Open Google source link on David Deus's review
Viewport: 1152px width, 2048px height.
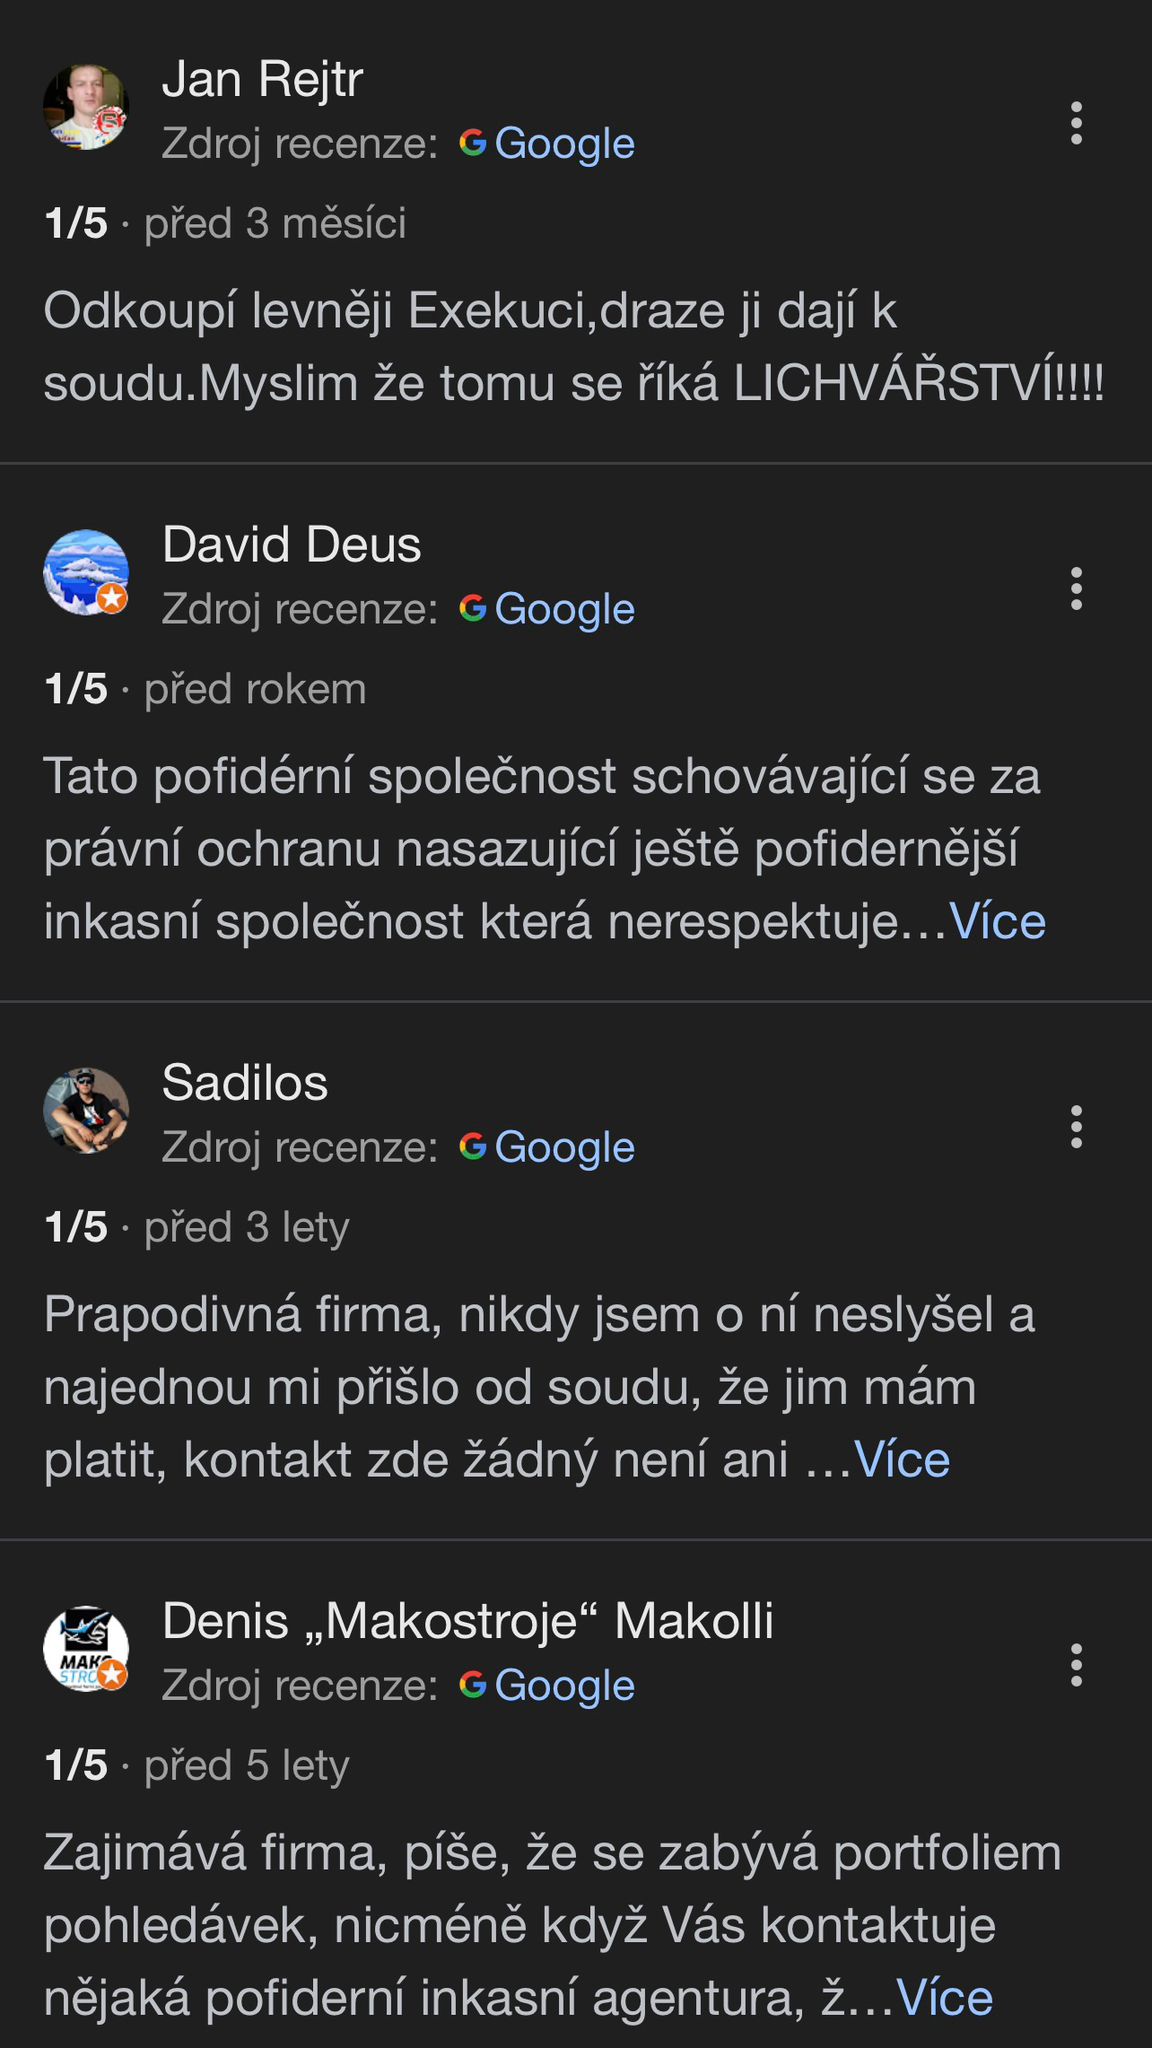(x=564, y=610)
